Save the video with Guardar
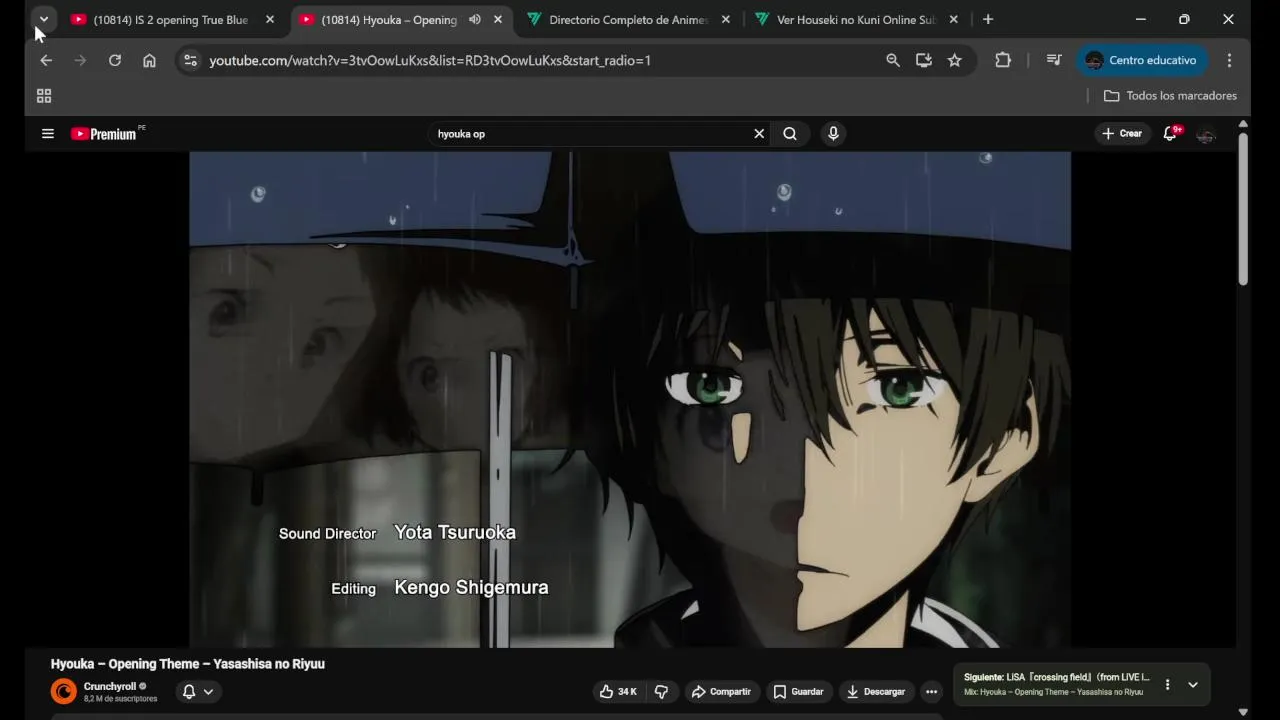Image resolution: width=1280 pixels, height=720 pixels. pos(798,691)
